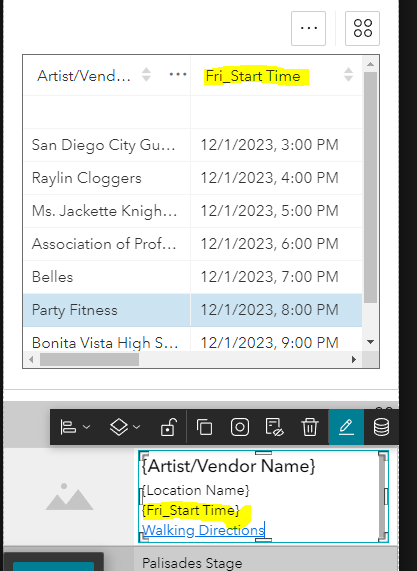Screen dimensions: 417x571
Task: Delete the widget with the trash icon
Action: 310,427
